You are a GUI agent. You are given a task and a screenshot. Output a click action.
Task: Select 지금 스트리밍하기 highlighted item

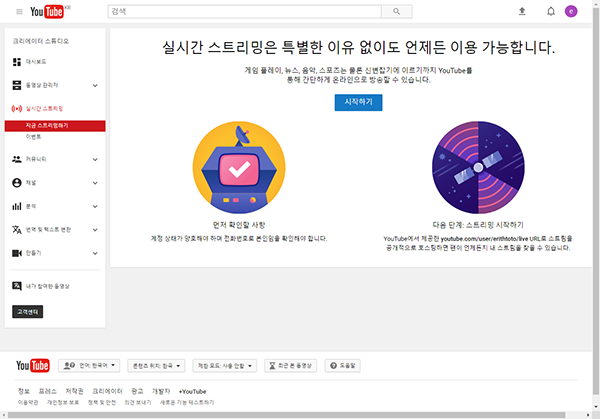tap(55, 126)
